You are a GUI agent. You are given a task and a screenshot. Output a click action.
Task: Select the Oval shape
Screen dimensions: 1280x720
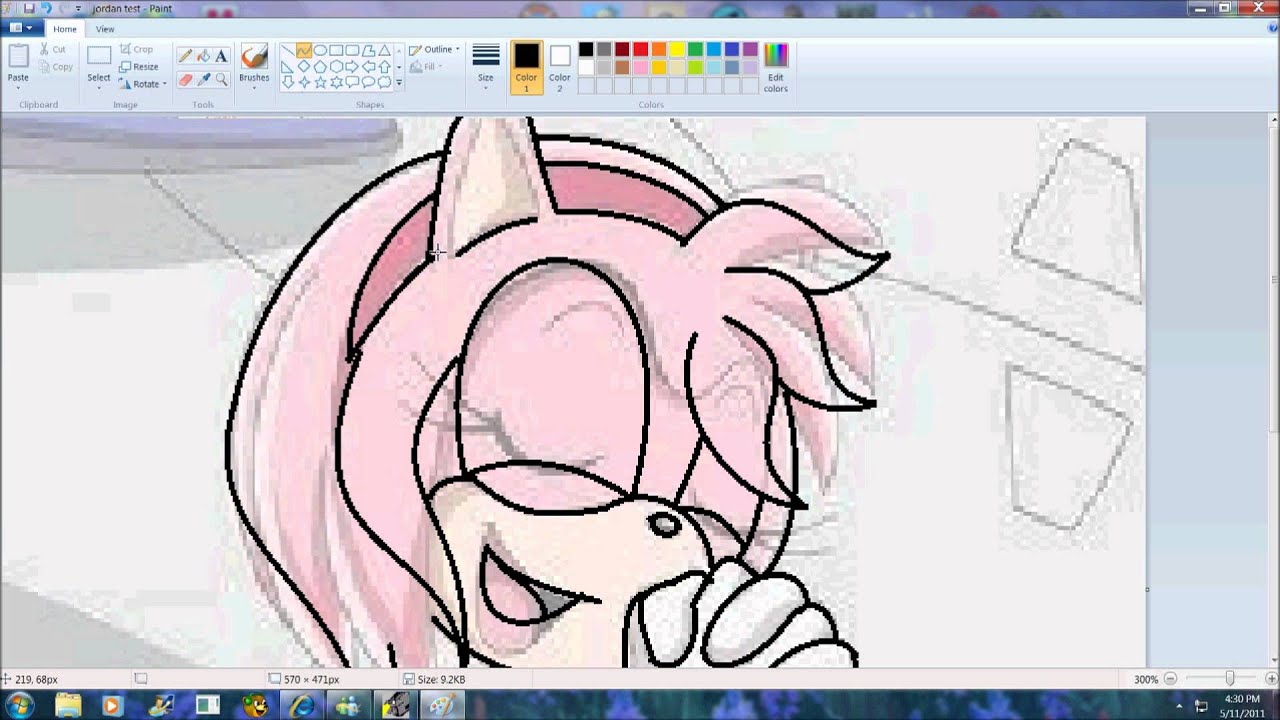tap(320, 50)
